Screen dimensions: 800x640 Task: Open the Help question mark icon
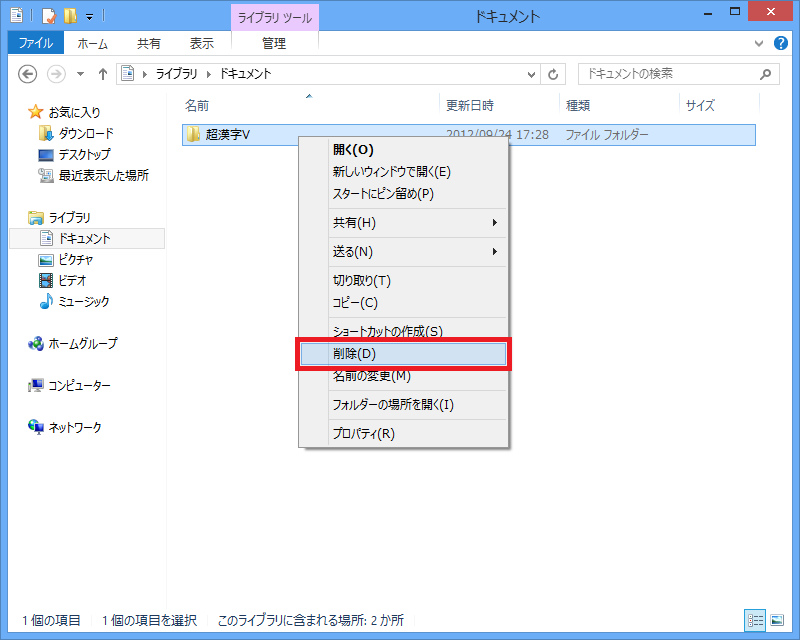coord(781,44)
